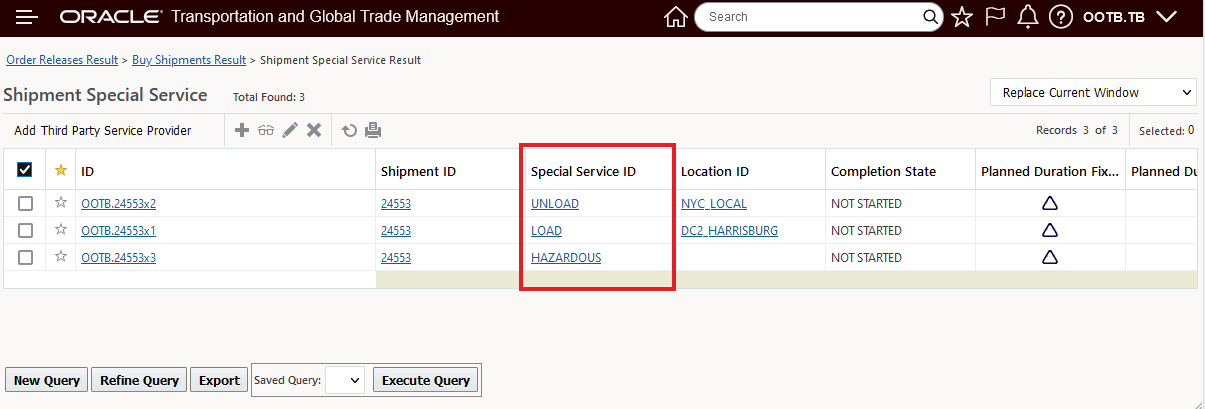Check the row checkbox for OOTB.24553x3
The height and width of the screenshot is (409, 1205).
click(25, 258)
